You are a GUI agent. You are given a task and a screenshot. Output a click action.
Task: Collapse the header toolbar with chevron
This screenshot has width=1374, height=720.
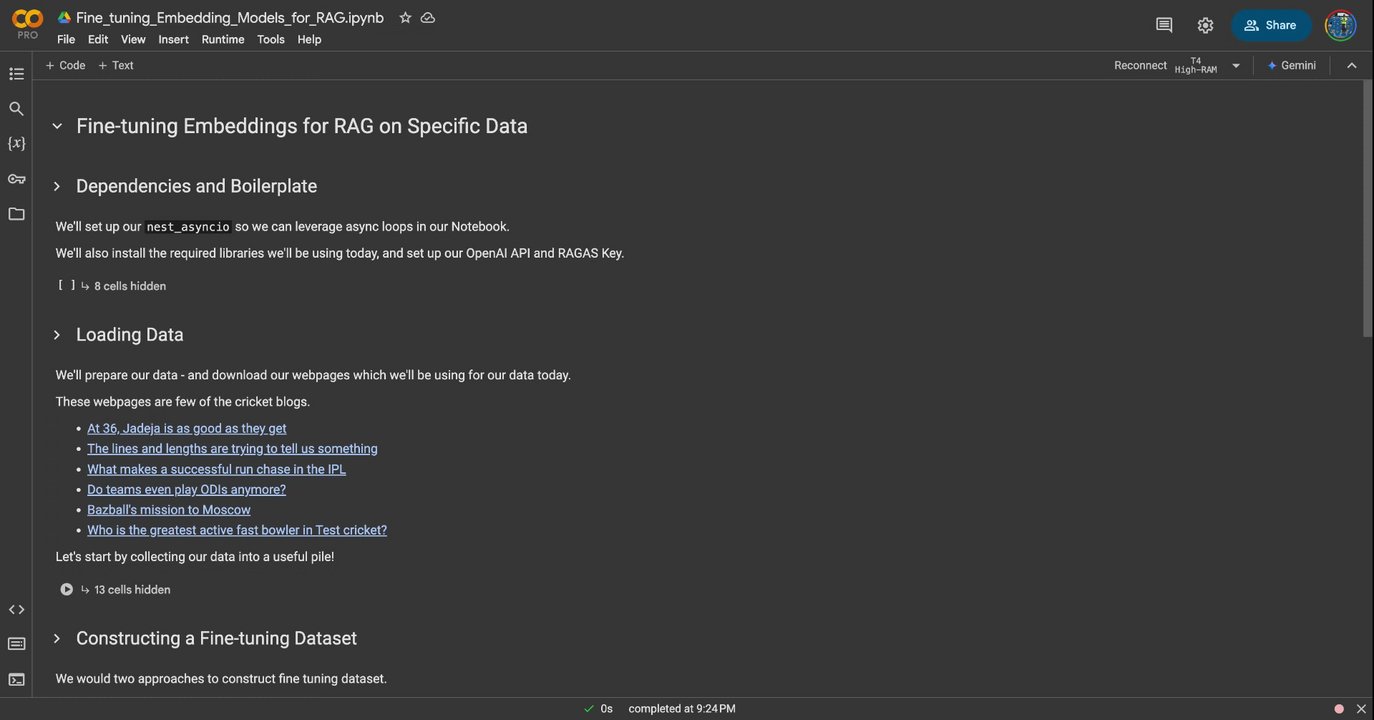click(1352, 65)
